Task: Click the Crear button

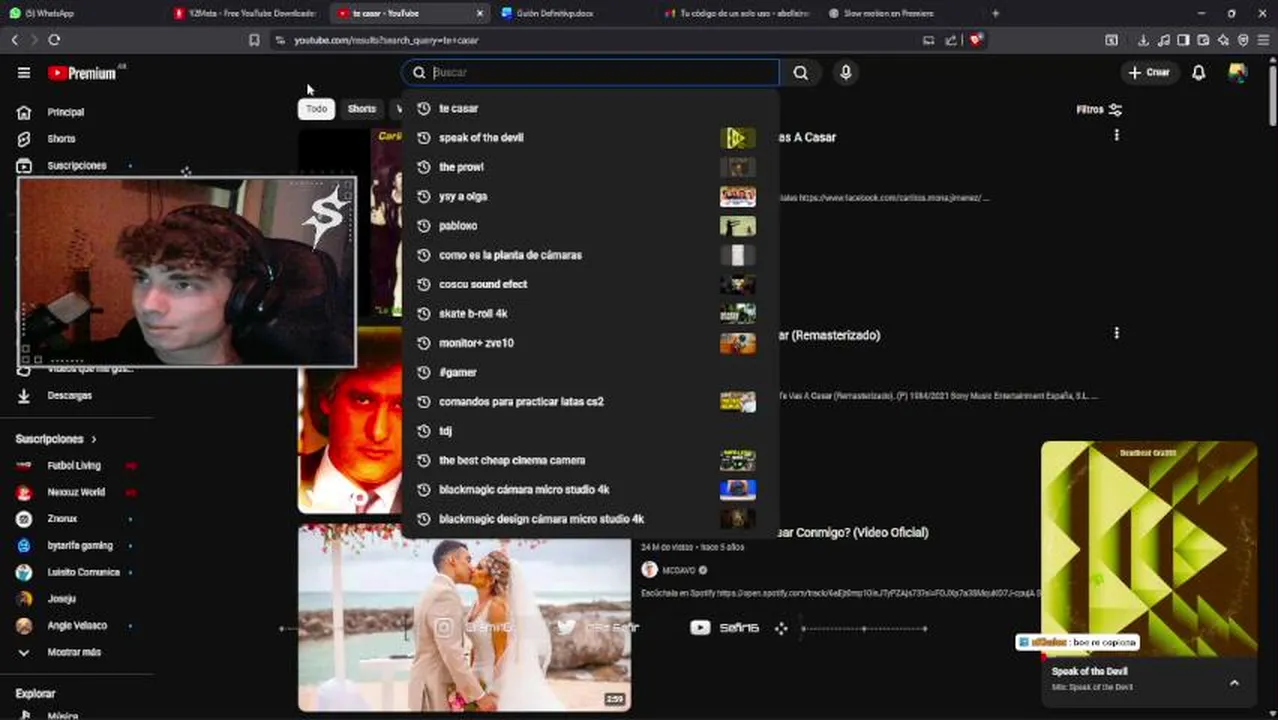Action: pyautogui.click(x=1148, y=73)
